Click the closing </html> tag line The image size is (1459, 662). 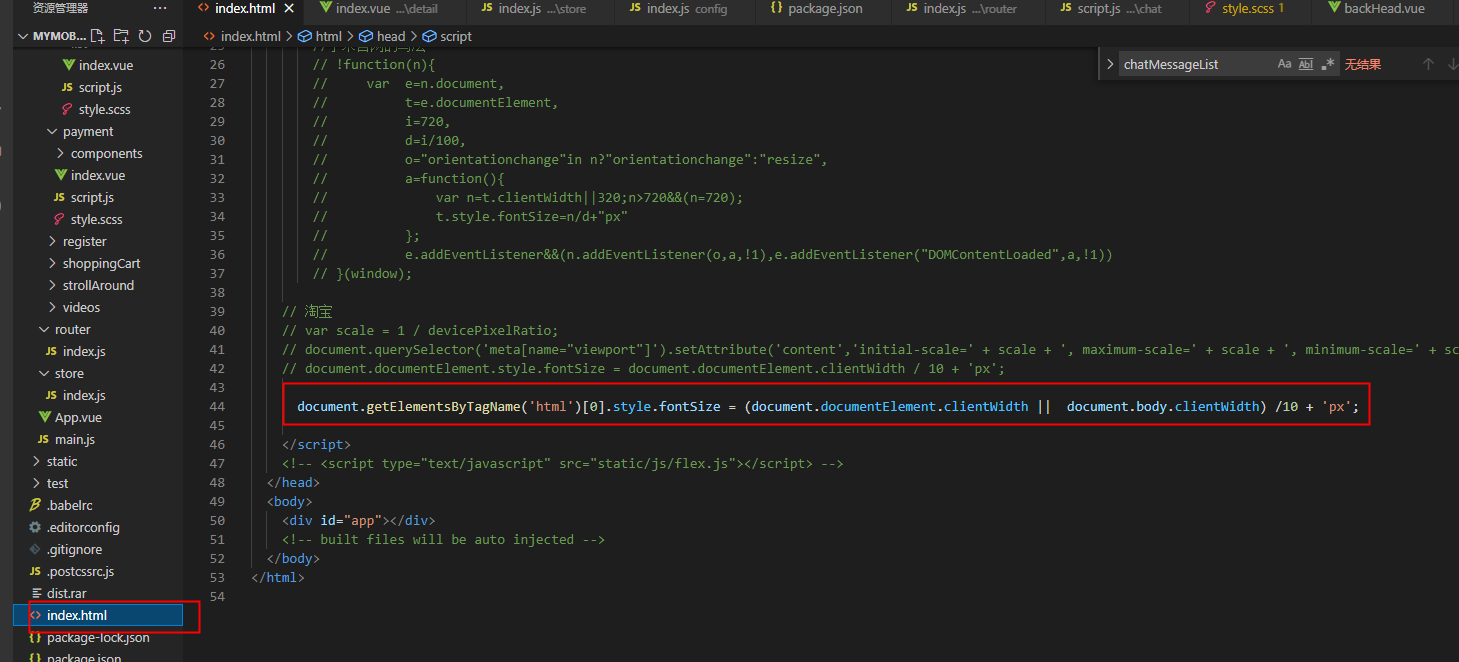point(277,577)
